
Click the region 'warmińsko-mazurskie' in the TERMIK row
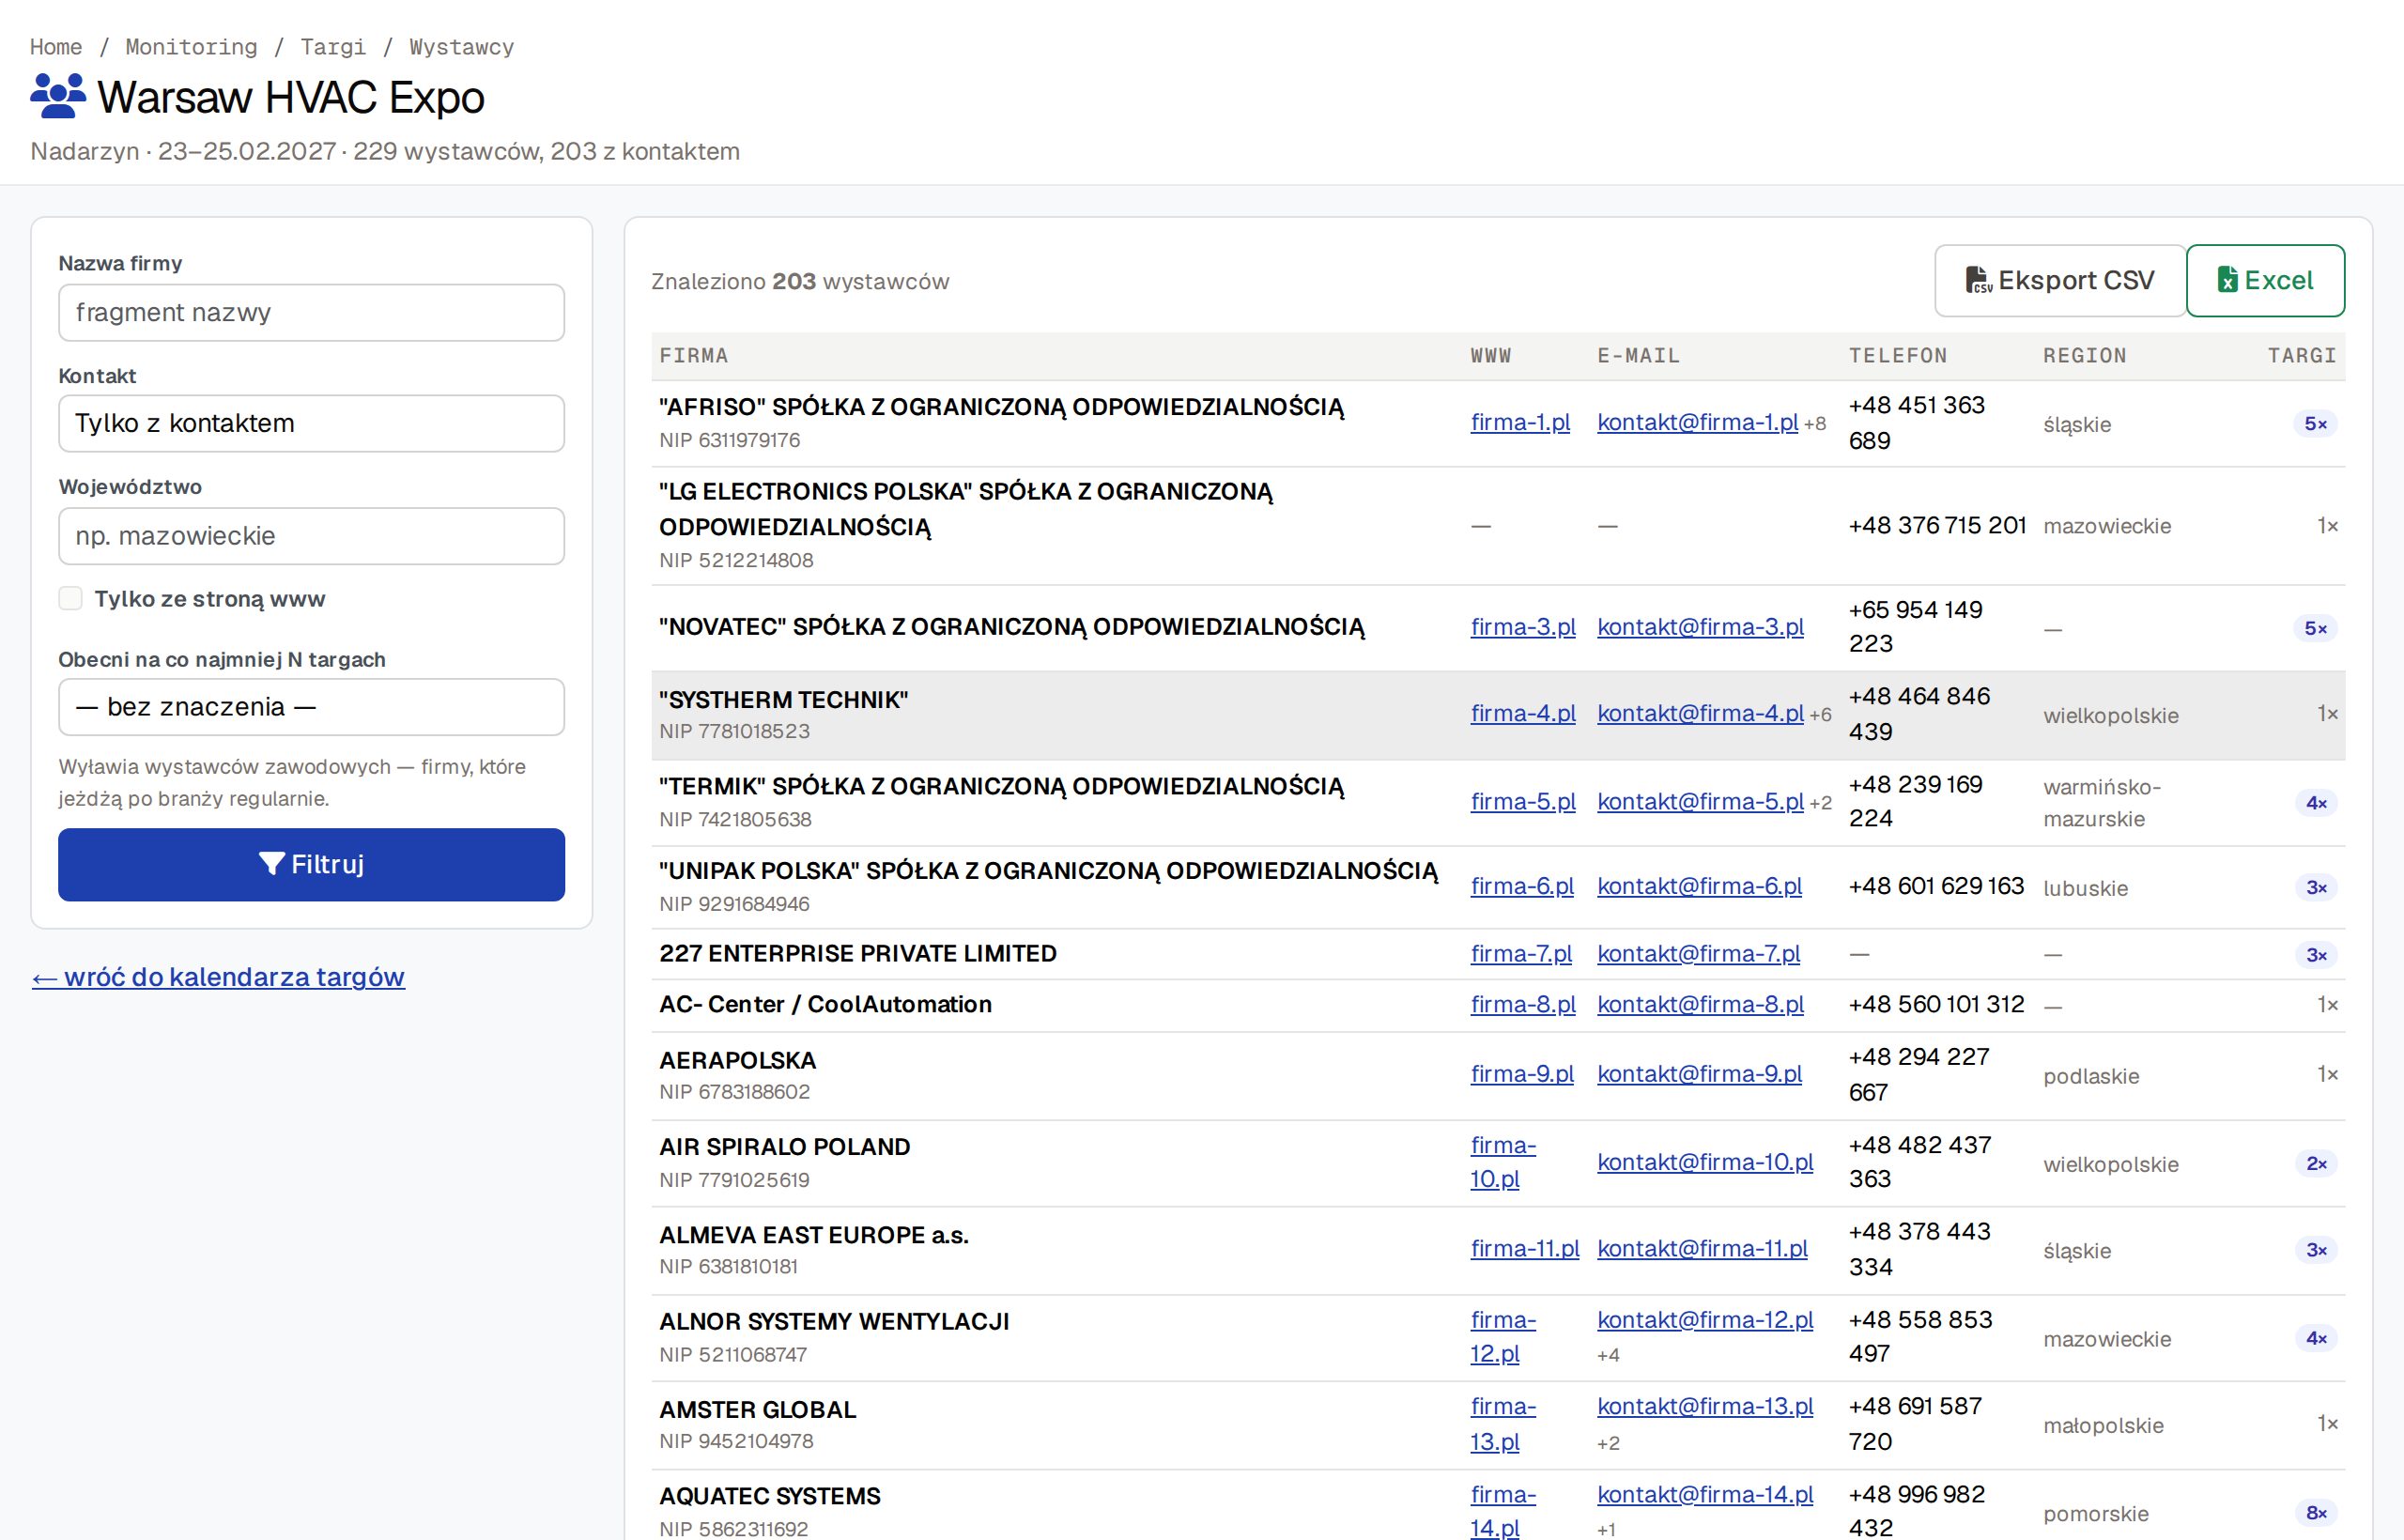2102,803
